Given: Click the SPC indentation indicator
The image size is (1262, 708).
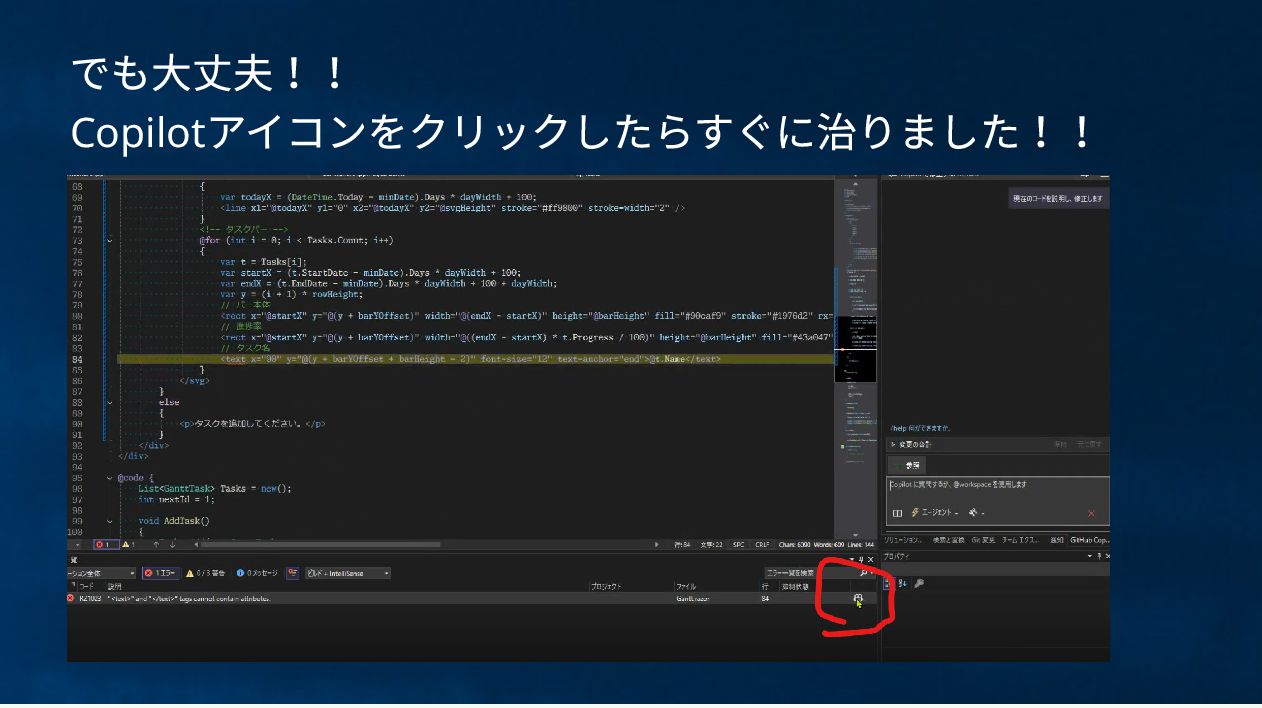Looking at the screenshot, I should (738, 545).
